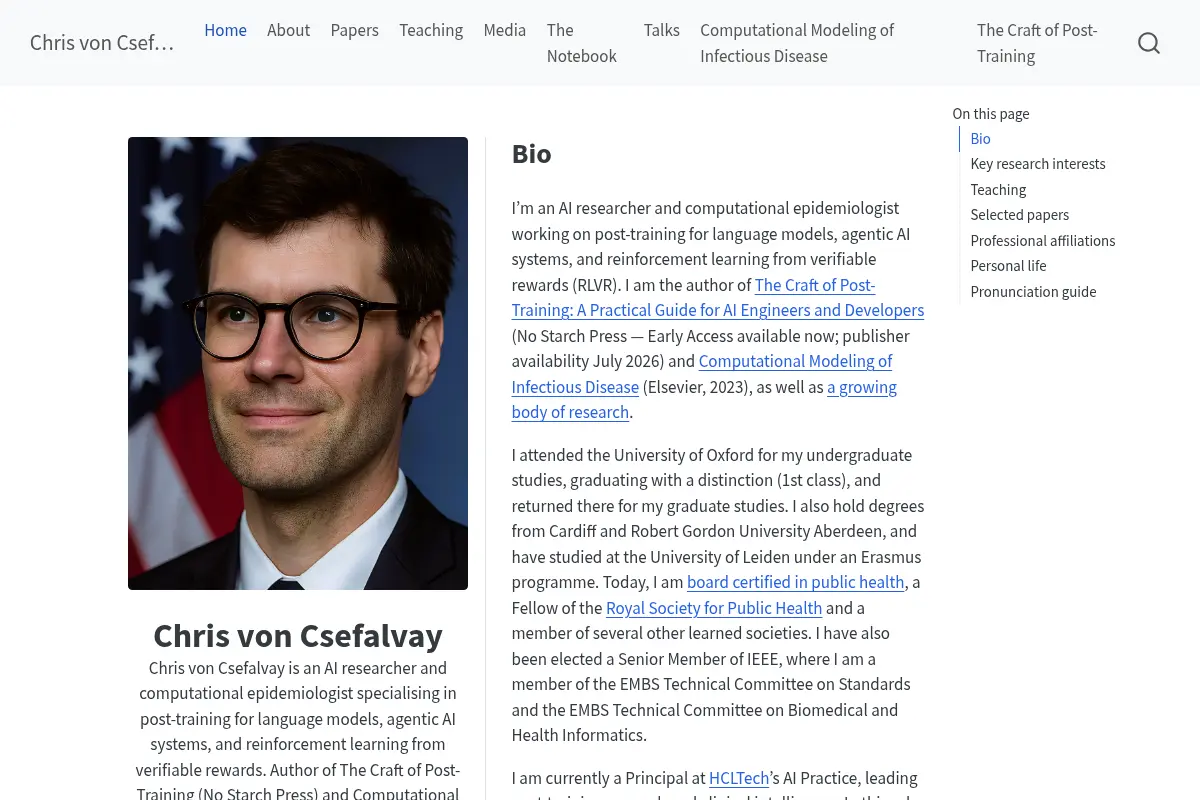Open Computational Modeling of Infectious Disease nav item

click(797, 43)
